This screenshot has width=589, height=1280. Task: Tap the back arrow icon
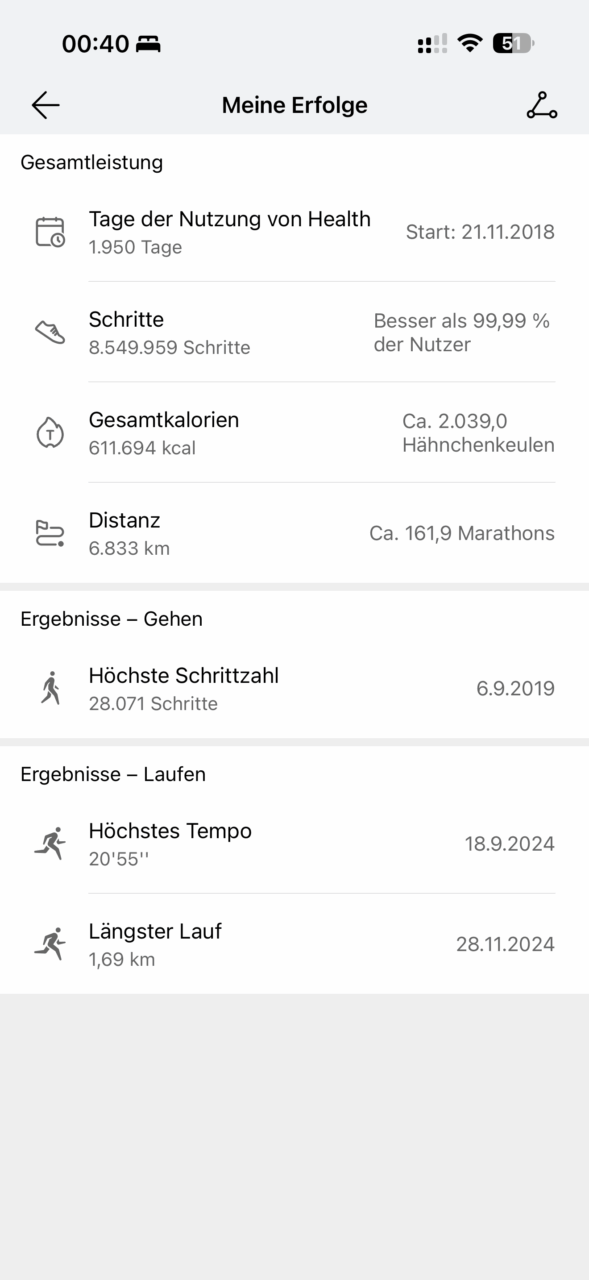(45, 105)
